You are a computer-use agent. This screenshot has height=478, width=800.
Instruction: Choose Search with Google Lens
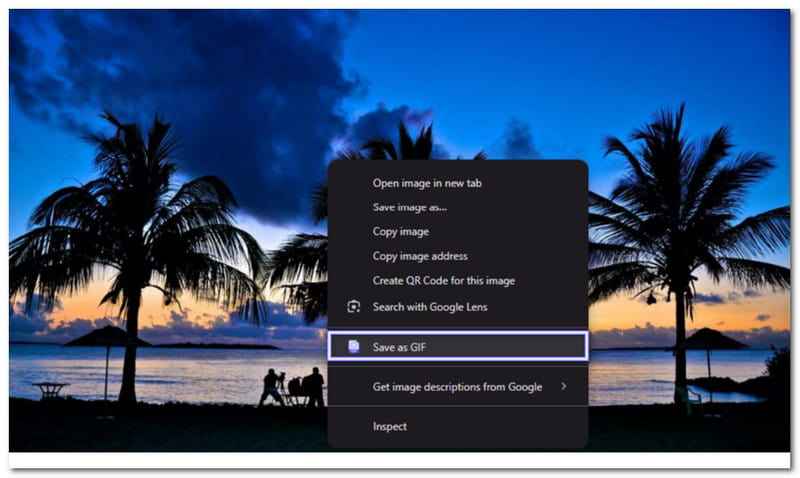[x=429, y=307]
